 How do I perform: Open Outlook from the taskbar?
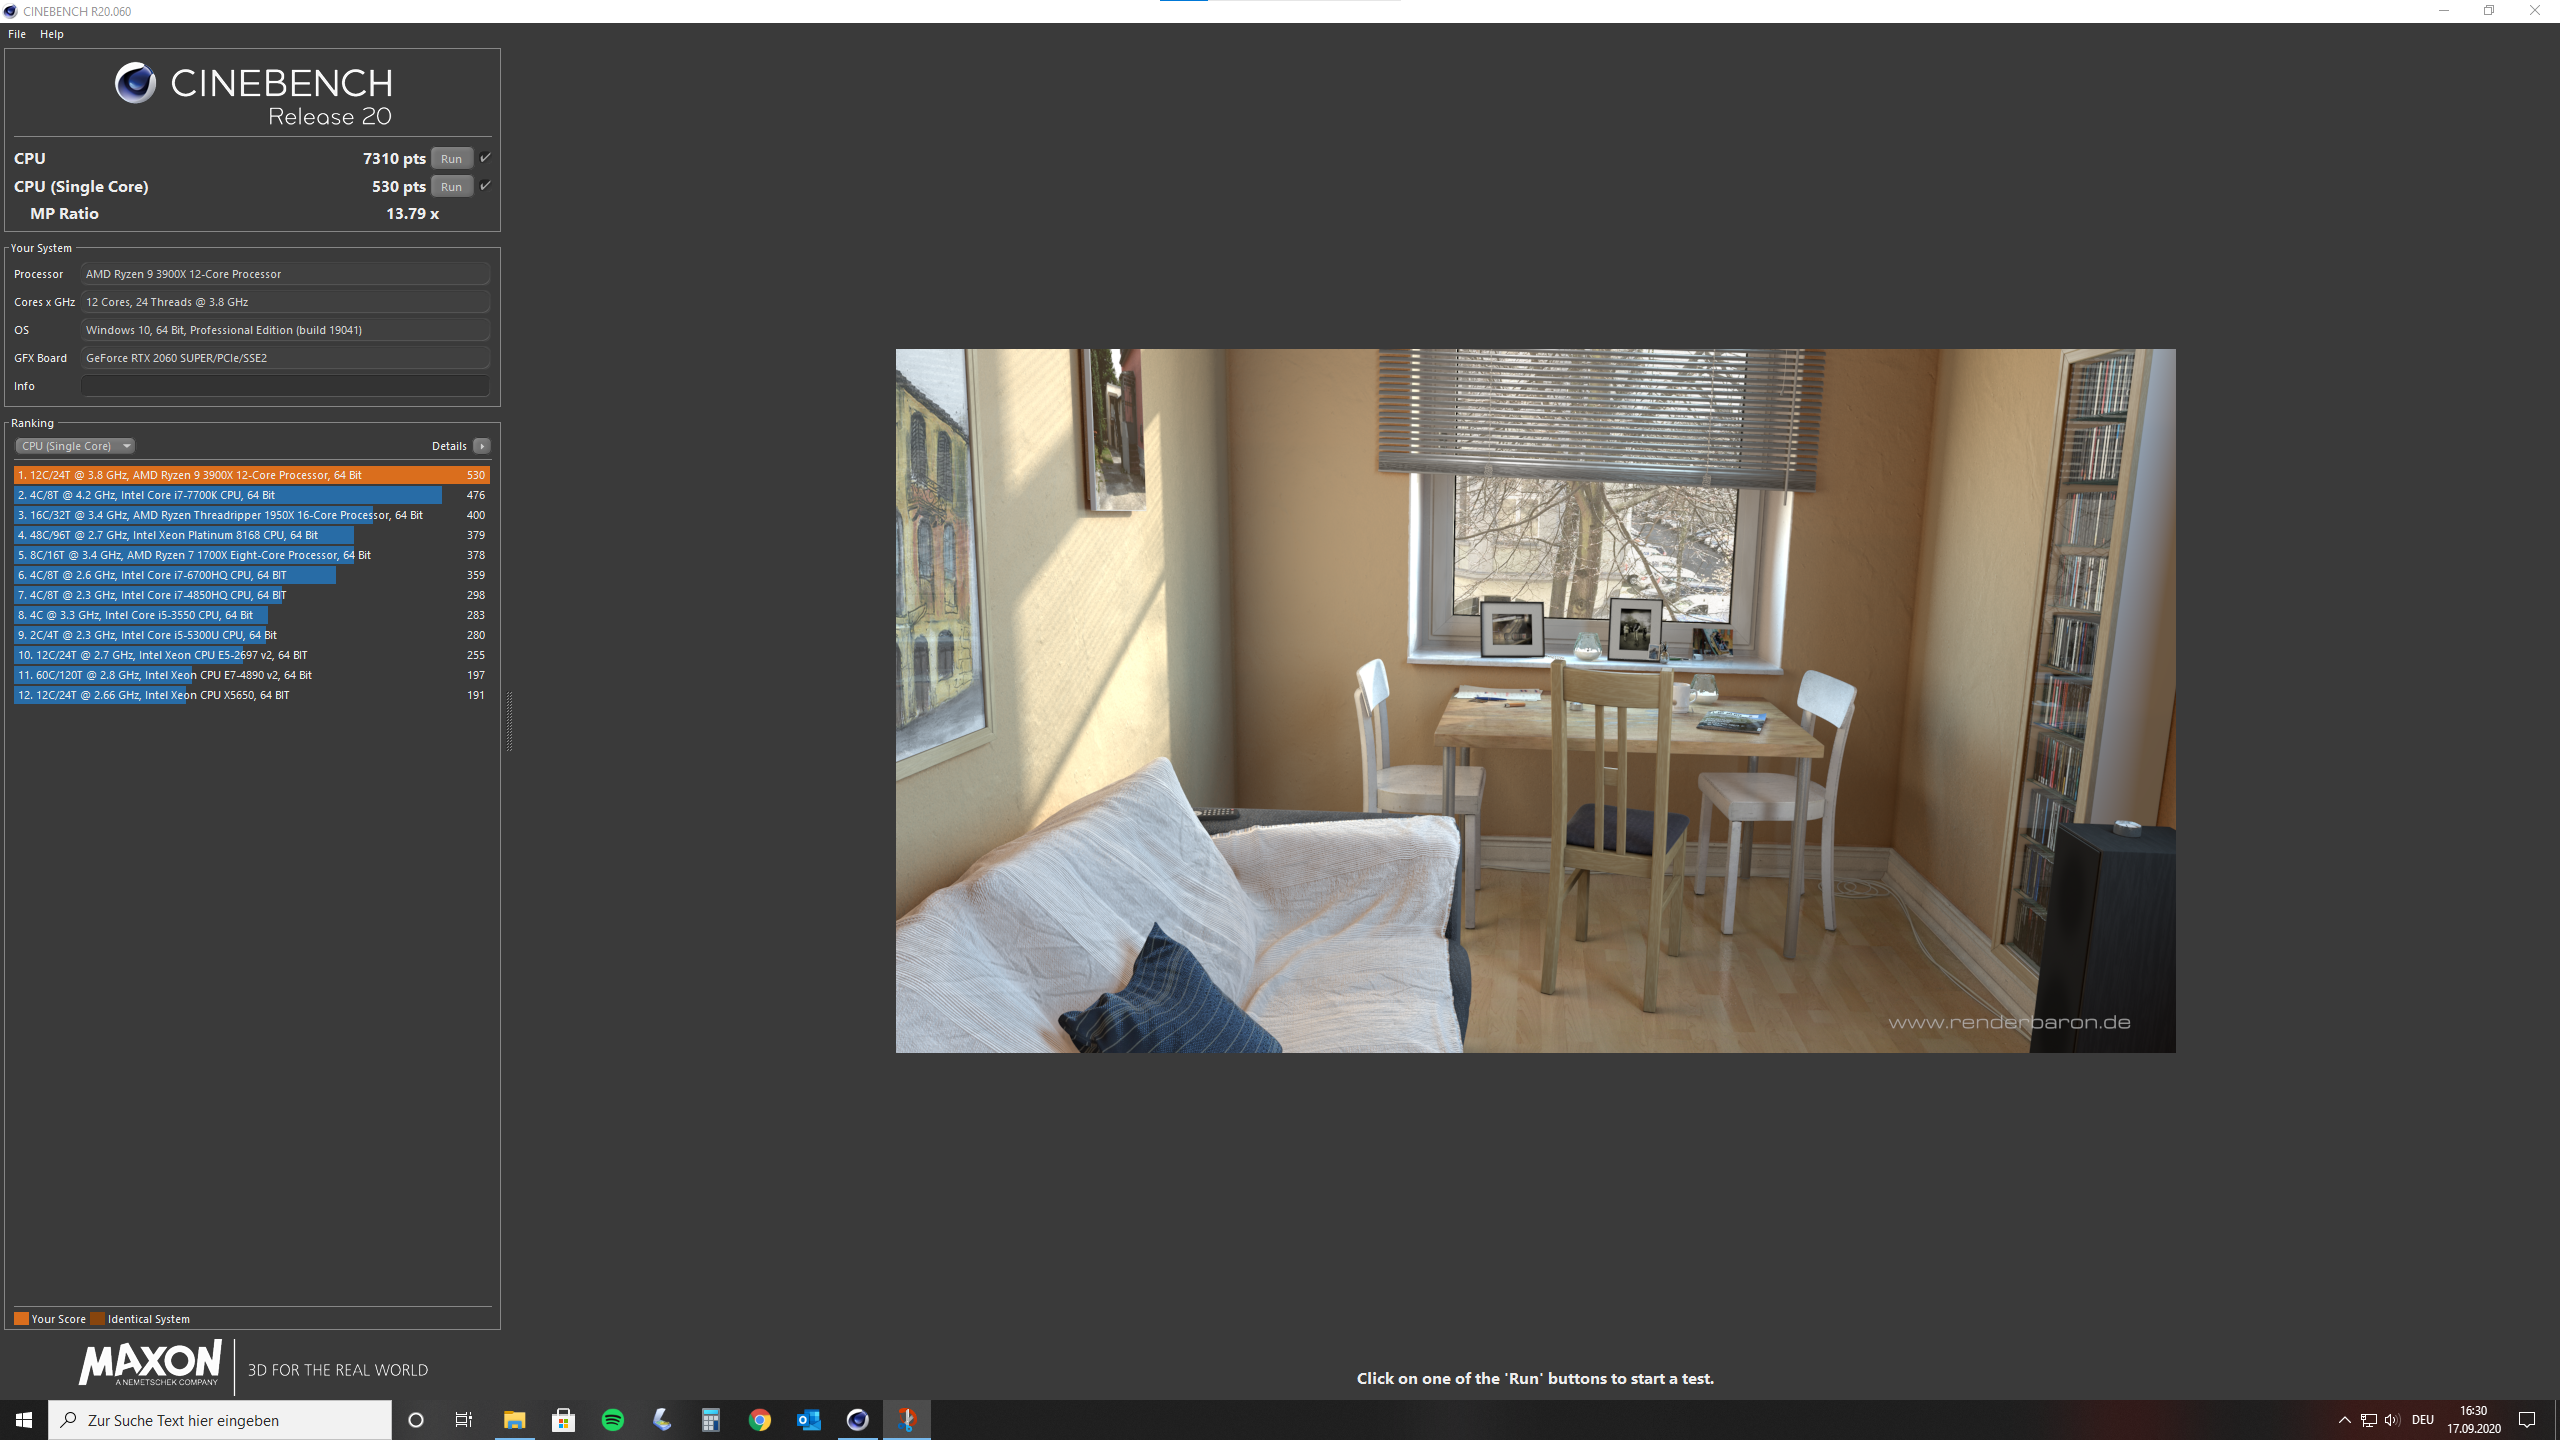[809, 1419]
